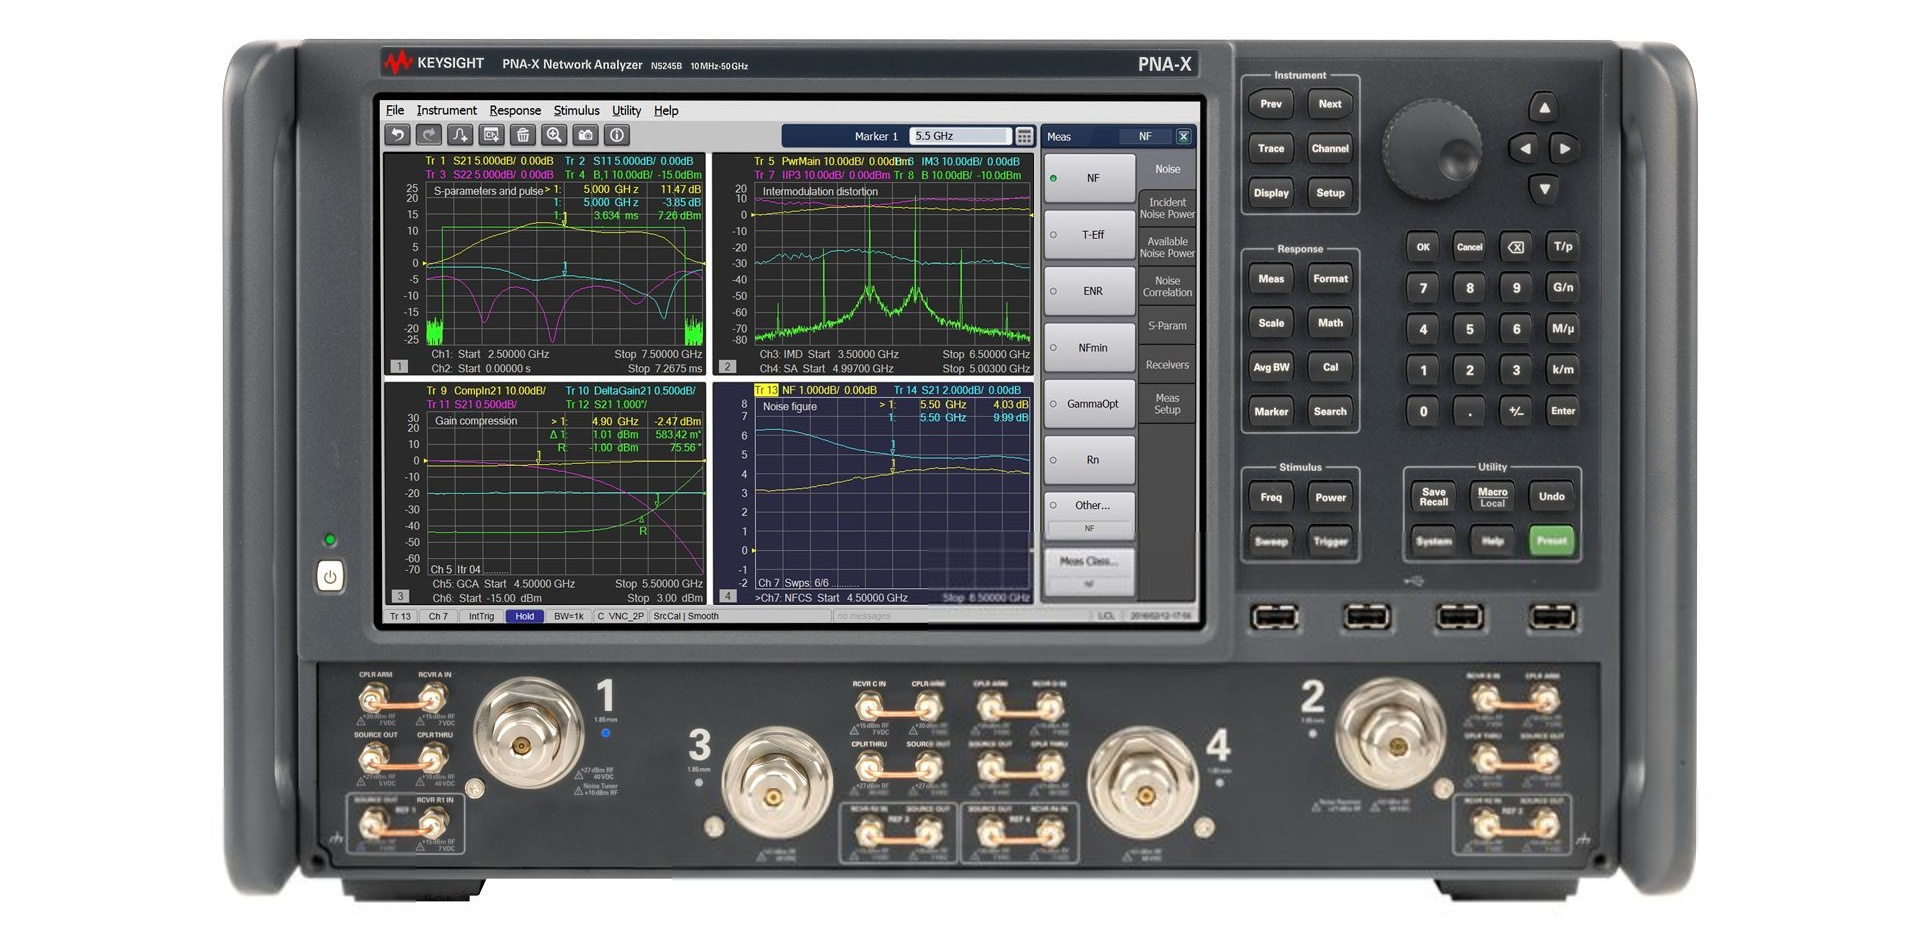The height and width of the screenshot is (940, 1920).
Task: Click the magnifier zoom icon
Action: [554, 135]
